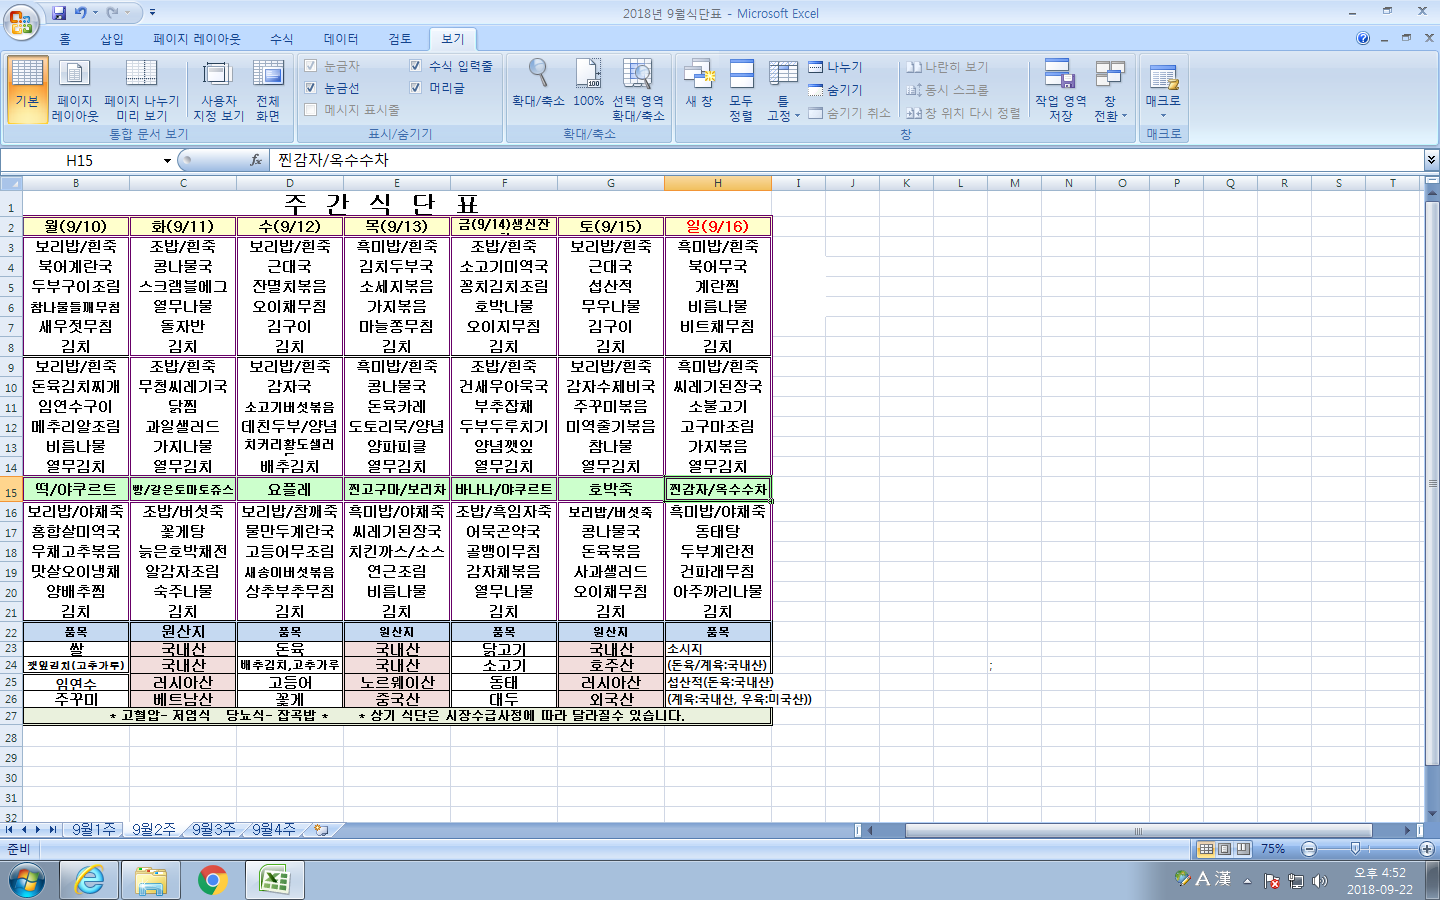Open the Name Box dropdown arrow
Image resolution: width=1440 pixels, height=900 pixels.
[x=167, y=161]
